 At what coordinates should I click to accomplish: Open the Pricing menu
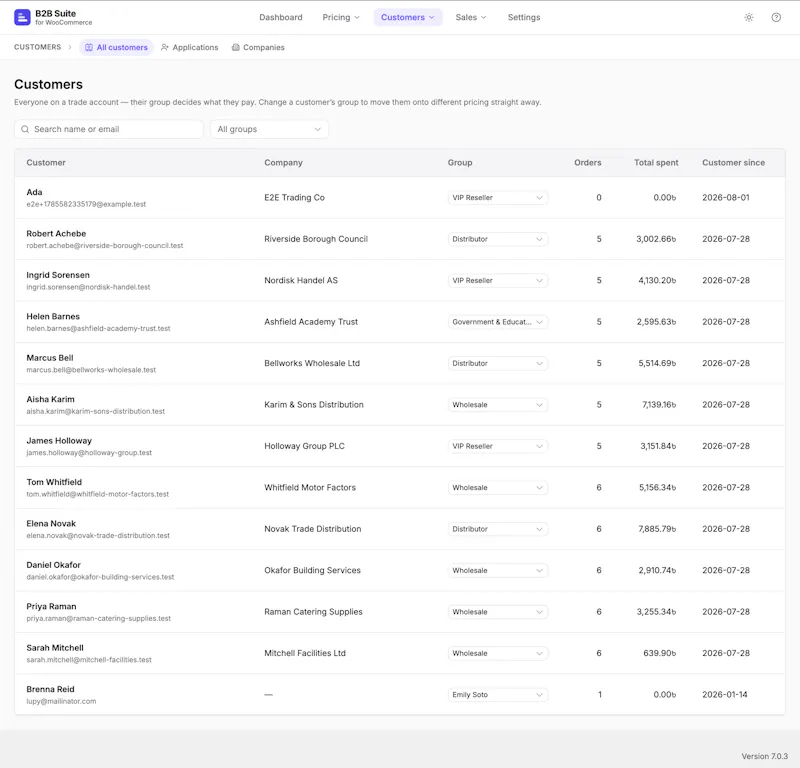[x=341, y=17]
